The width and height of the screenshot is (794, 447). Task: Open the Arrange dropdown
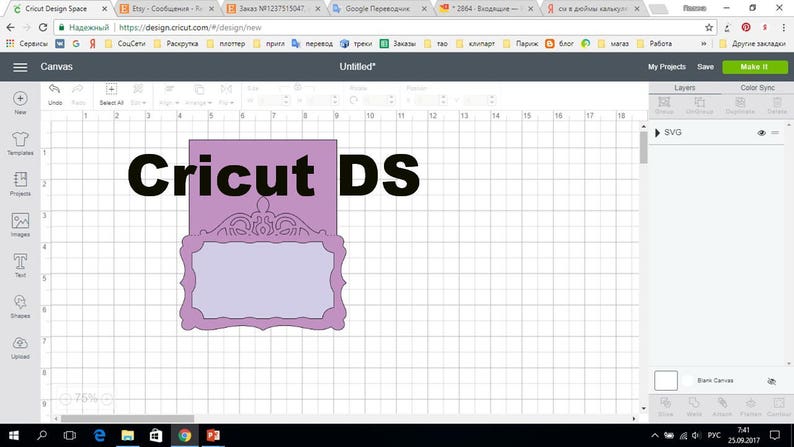pos(199,94)
